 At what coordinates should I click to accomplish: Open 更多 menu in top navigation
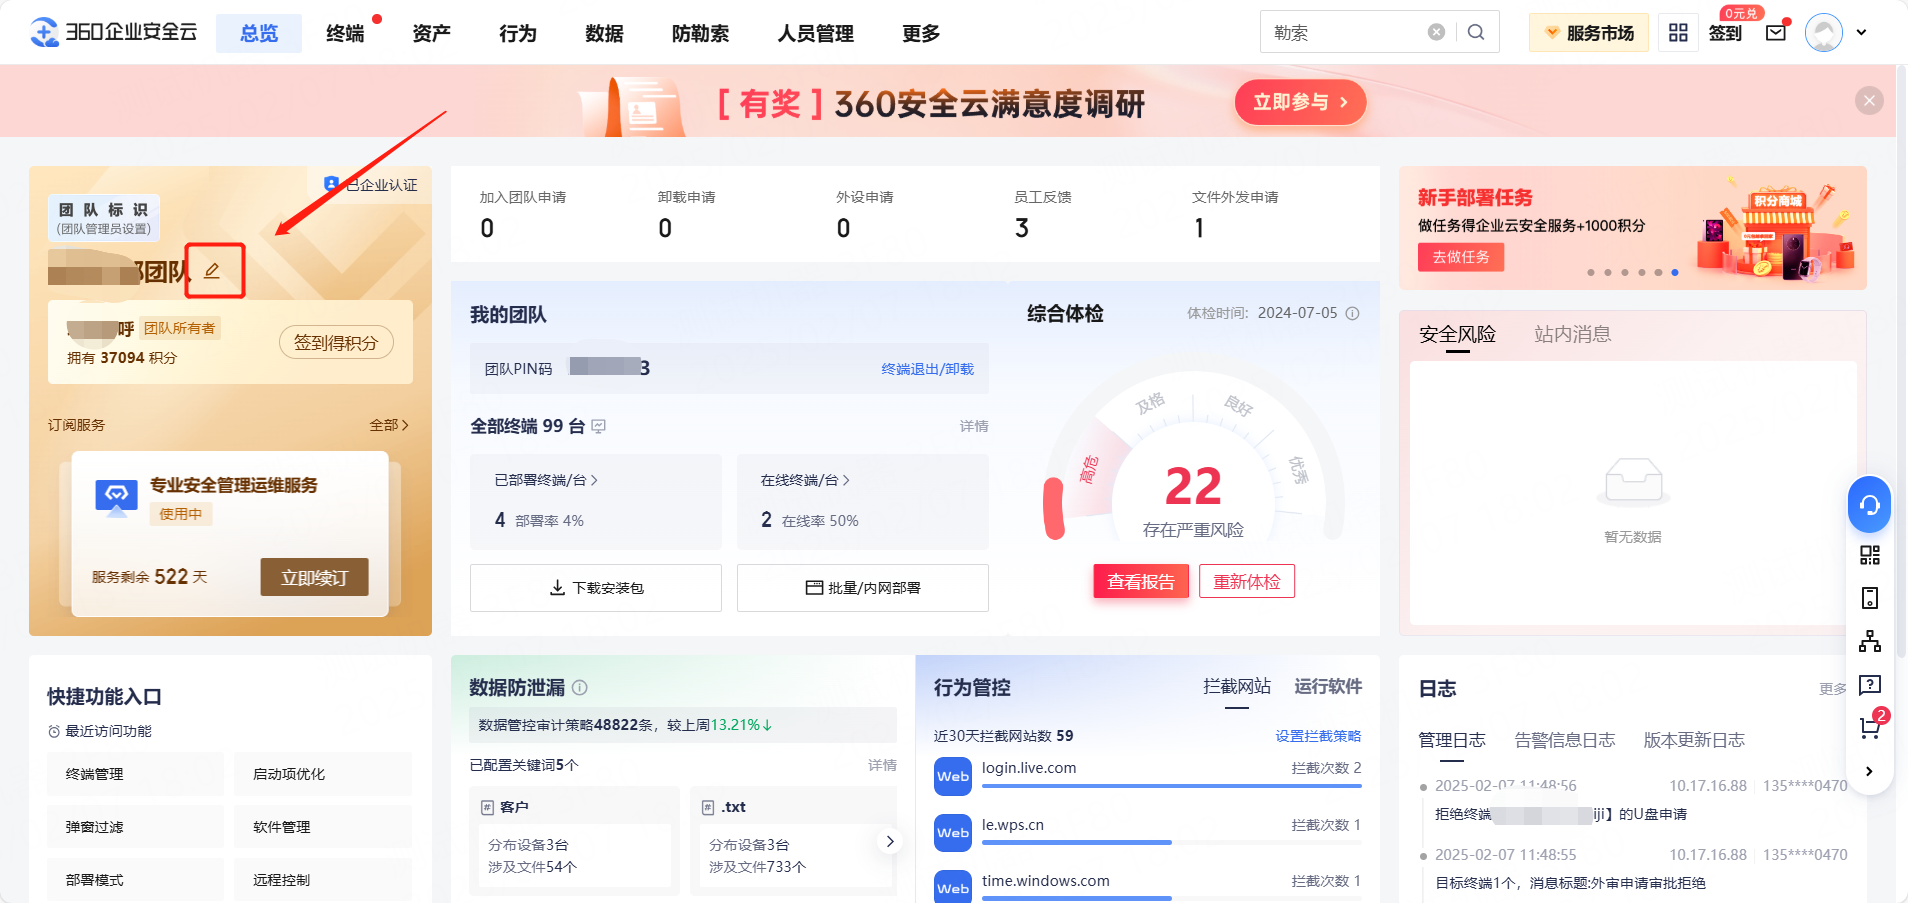[920, 34]
